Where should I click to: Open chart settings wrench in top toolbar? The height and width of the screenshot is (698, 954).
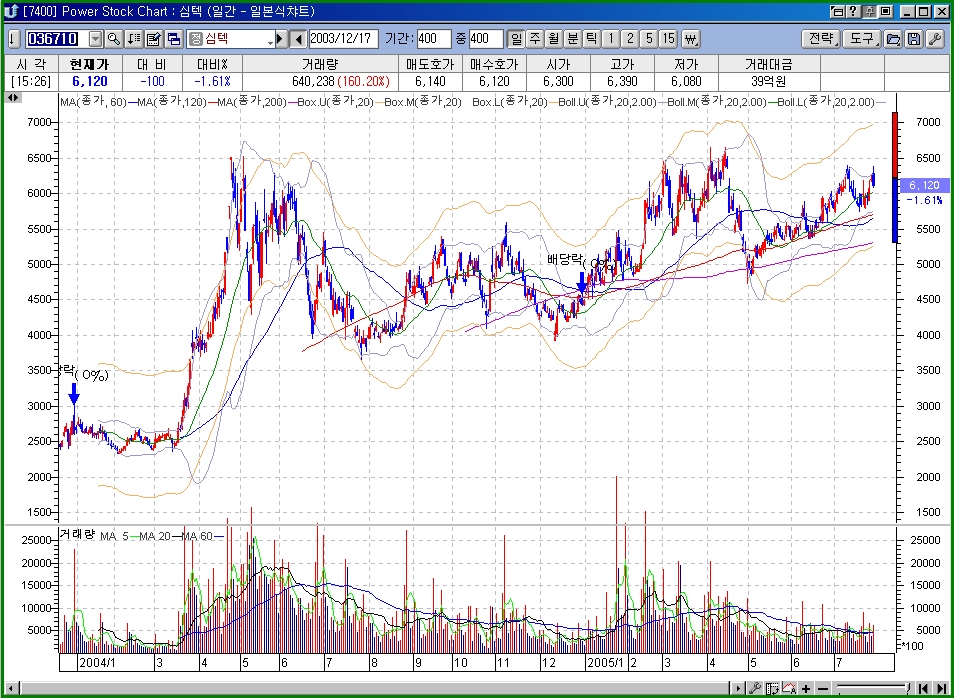tap(935, 39)
